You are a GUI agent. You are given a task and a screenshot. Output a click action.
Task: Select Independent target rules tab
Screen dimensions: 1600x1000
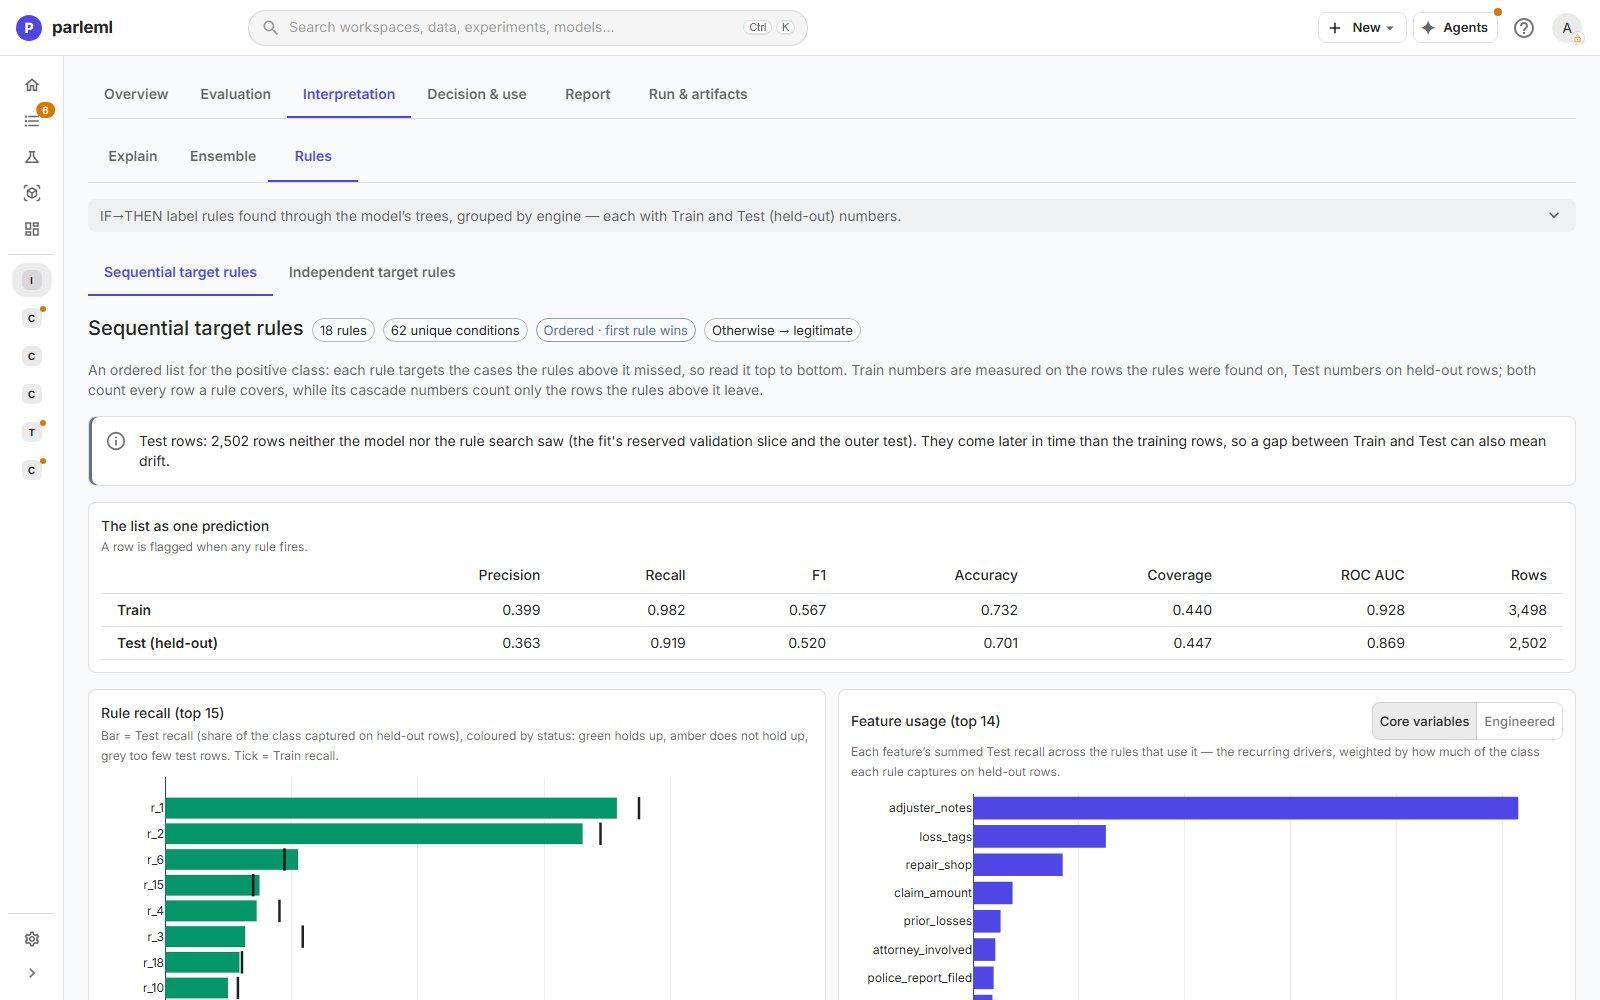tap(372, 272)
